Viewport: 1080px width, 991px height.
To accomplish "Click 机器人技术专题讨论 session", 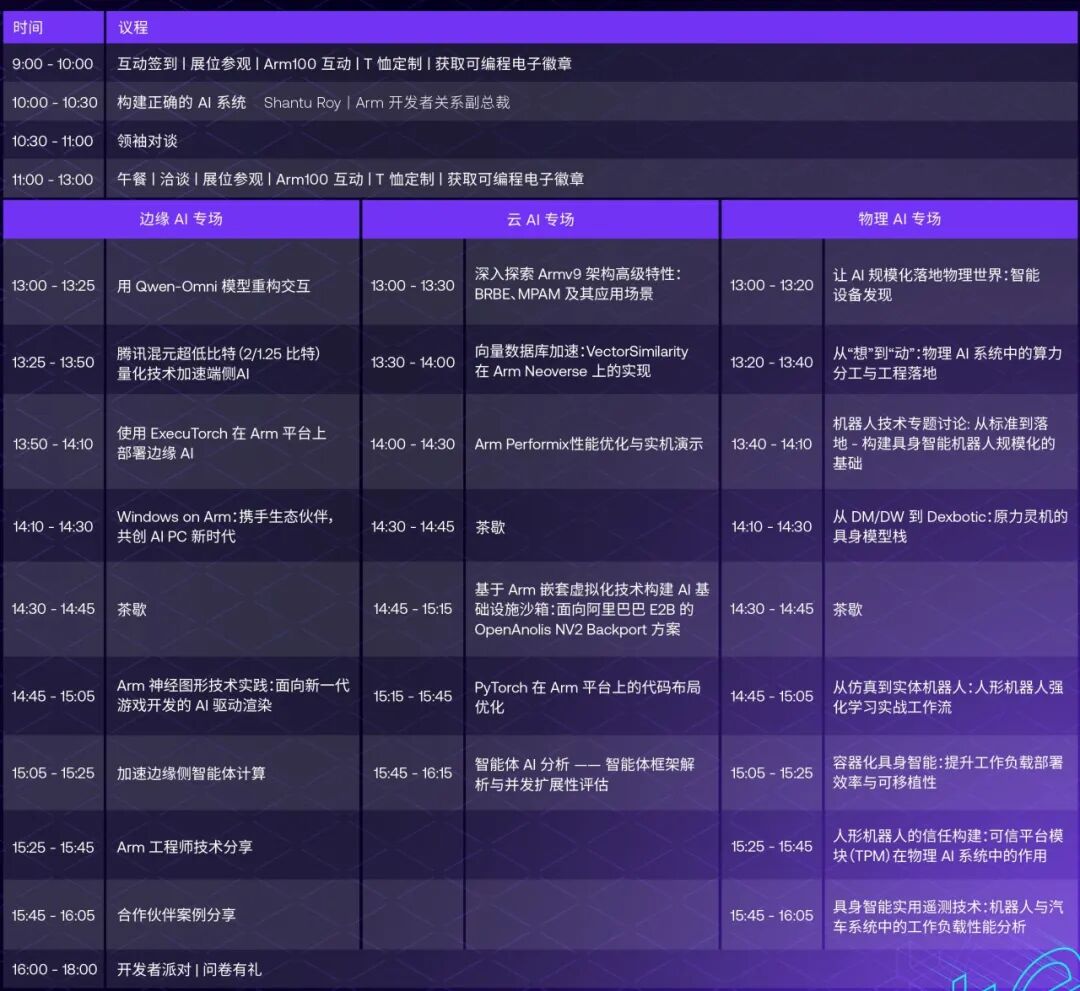I will [x=944, y=444].
